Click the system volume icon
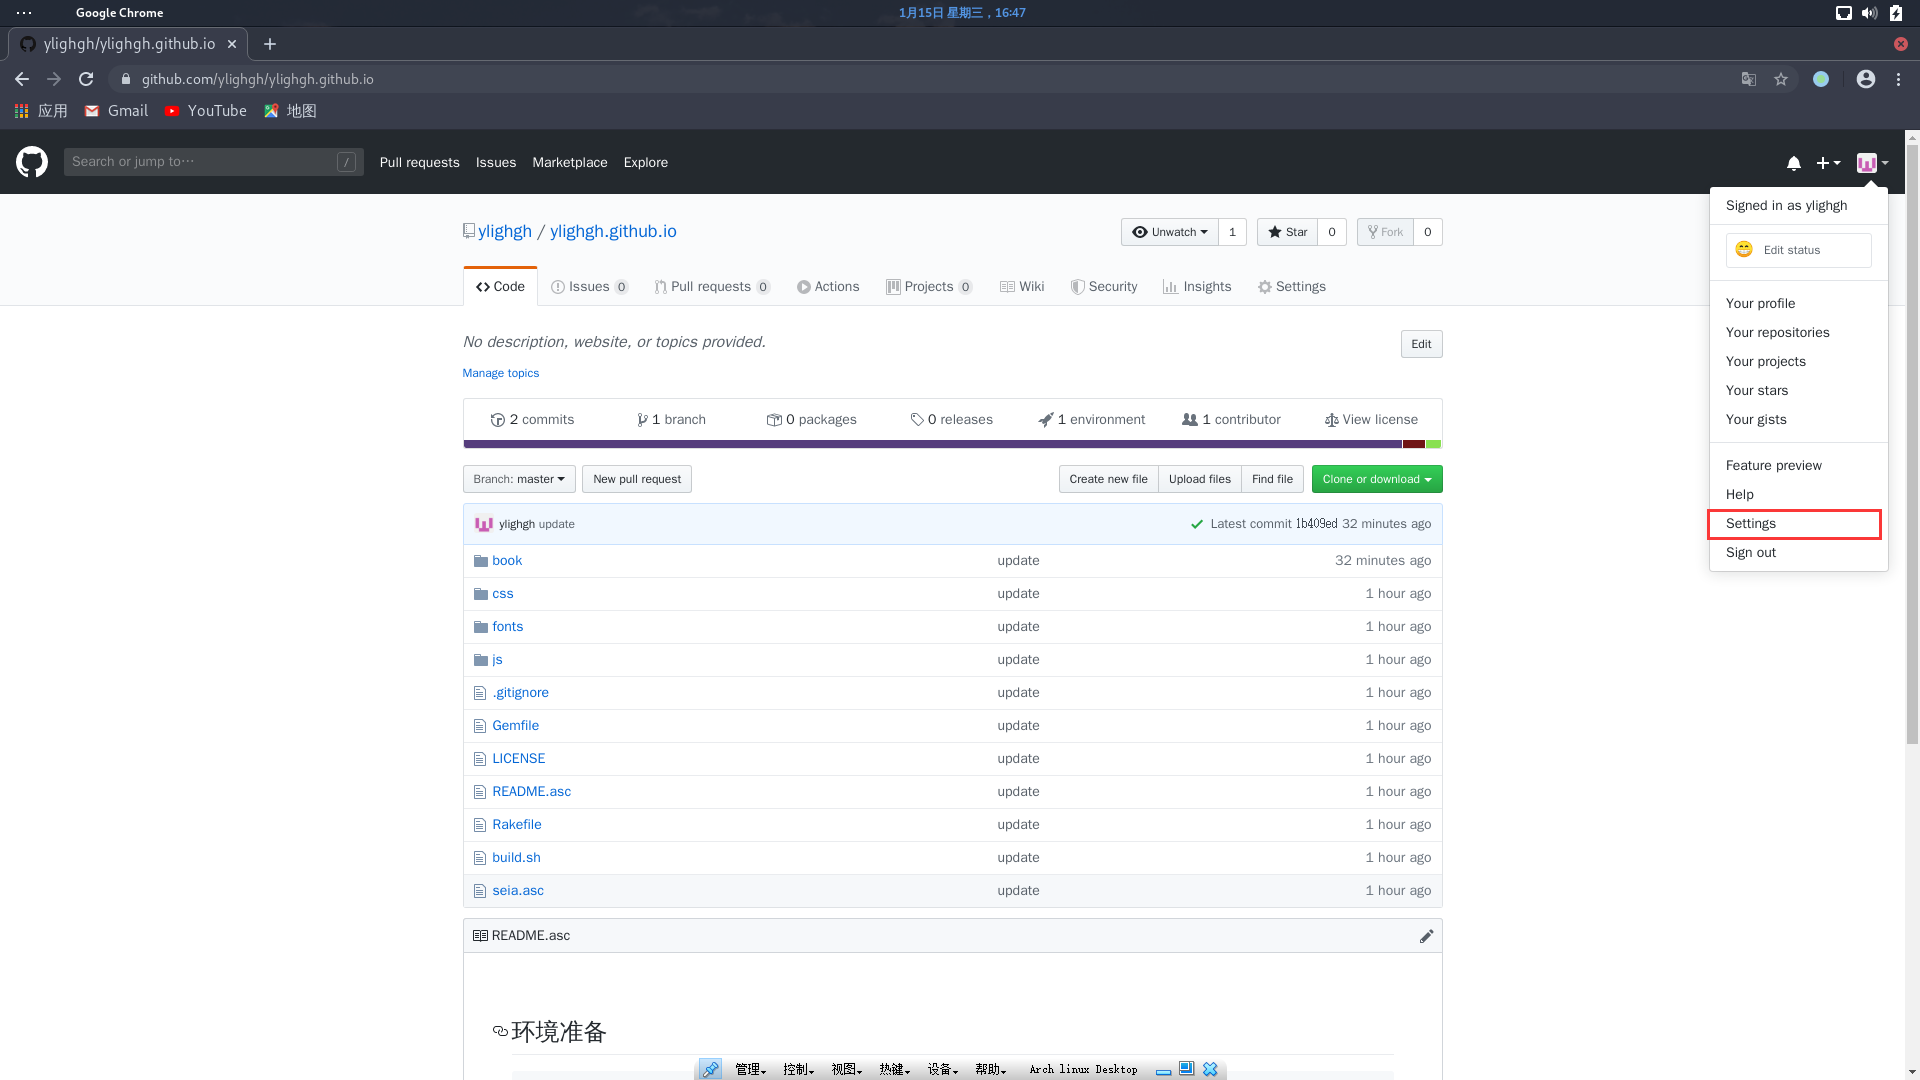Screen dimensions: 1920x1080 (x=1869, y=13)
